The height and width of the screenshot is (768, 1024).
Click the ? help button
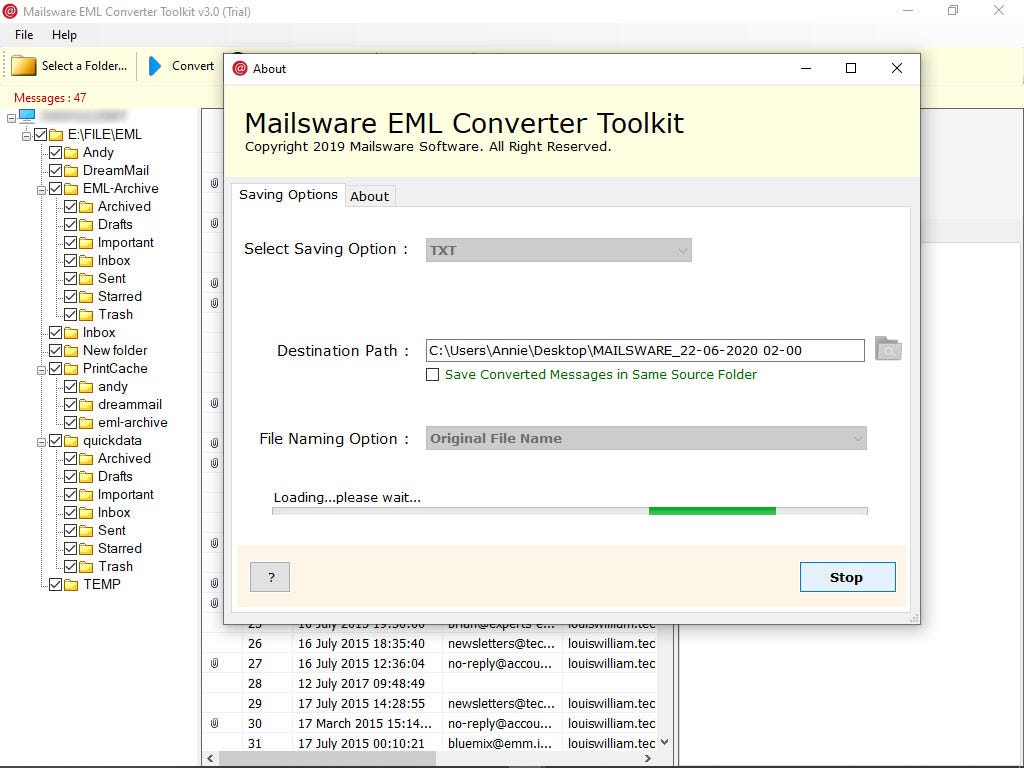pos(269,576)
